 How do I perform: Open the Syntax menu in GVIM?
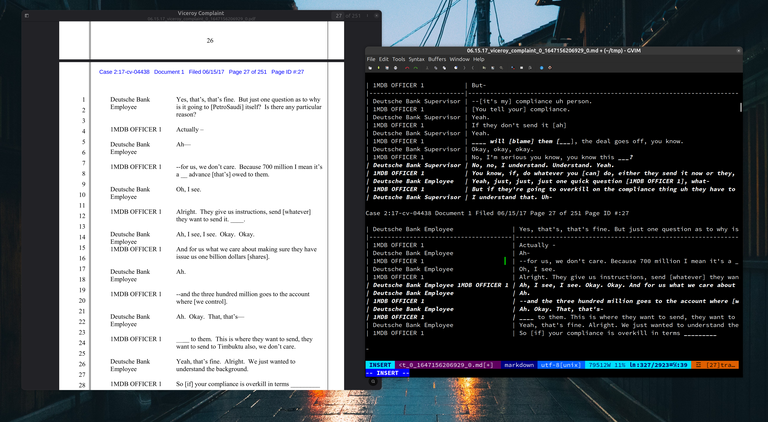416,59
